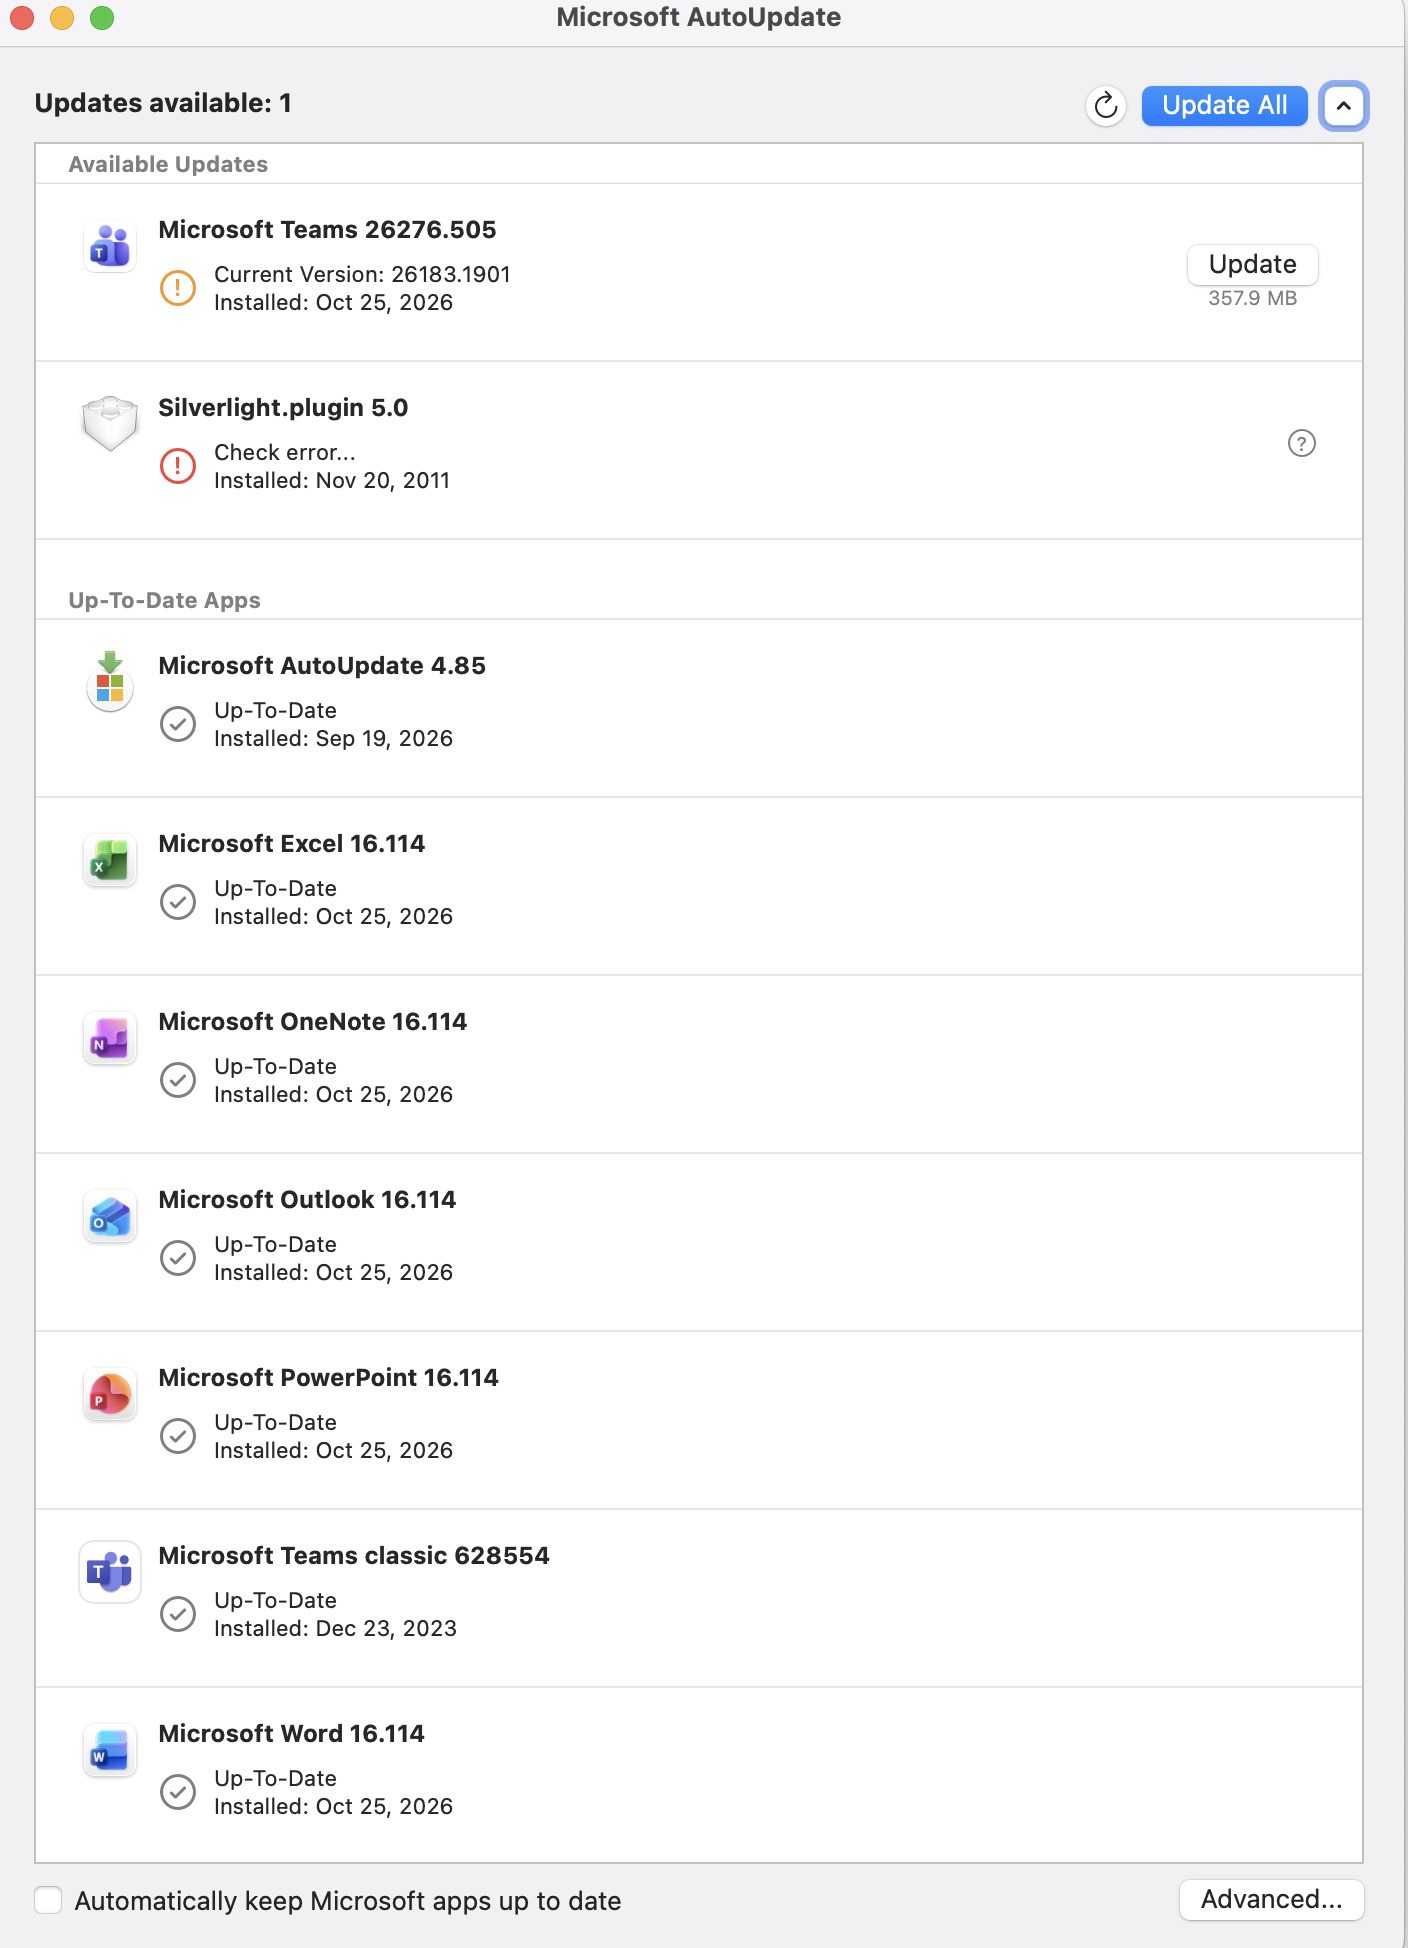Click the up-to-date checkmark for Teams classic
The height and width of the screenshot is (1948, 1408).
click(178, 1614)
